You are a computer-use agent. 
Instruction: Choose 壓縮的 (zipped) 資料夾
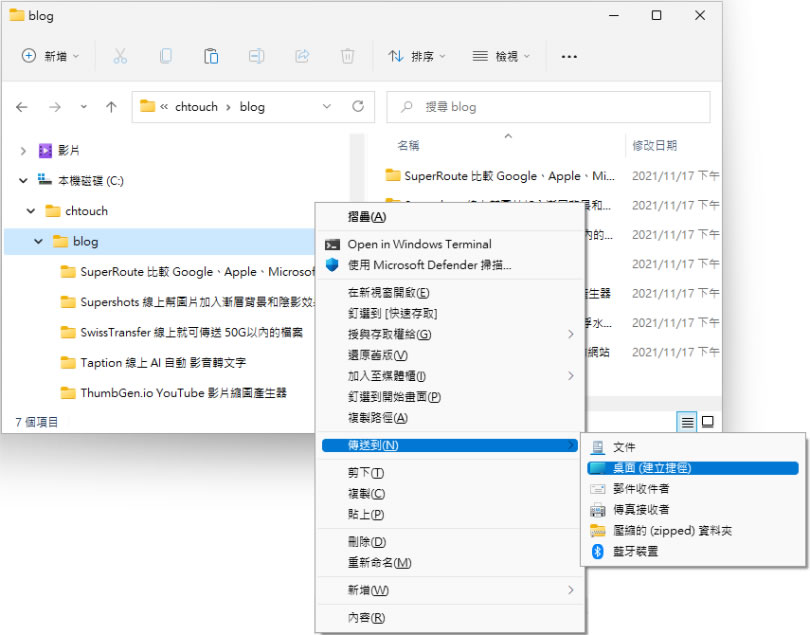coord(694,531)
